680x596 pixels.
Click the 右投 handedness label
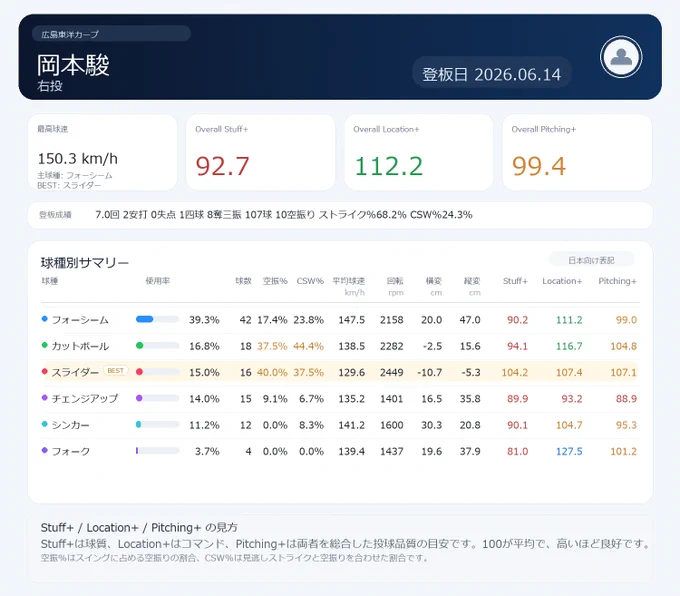pos(50,86)
